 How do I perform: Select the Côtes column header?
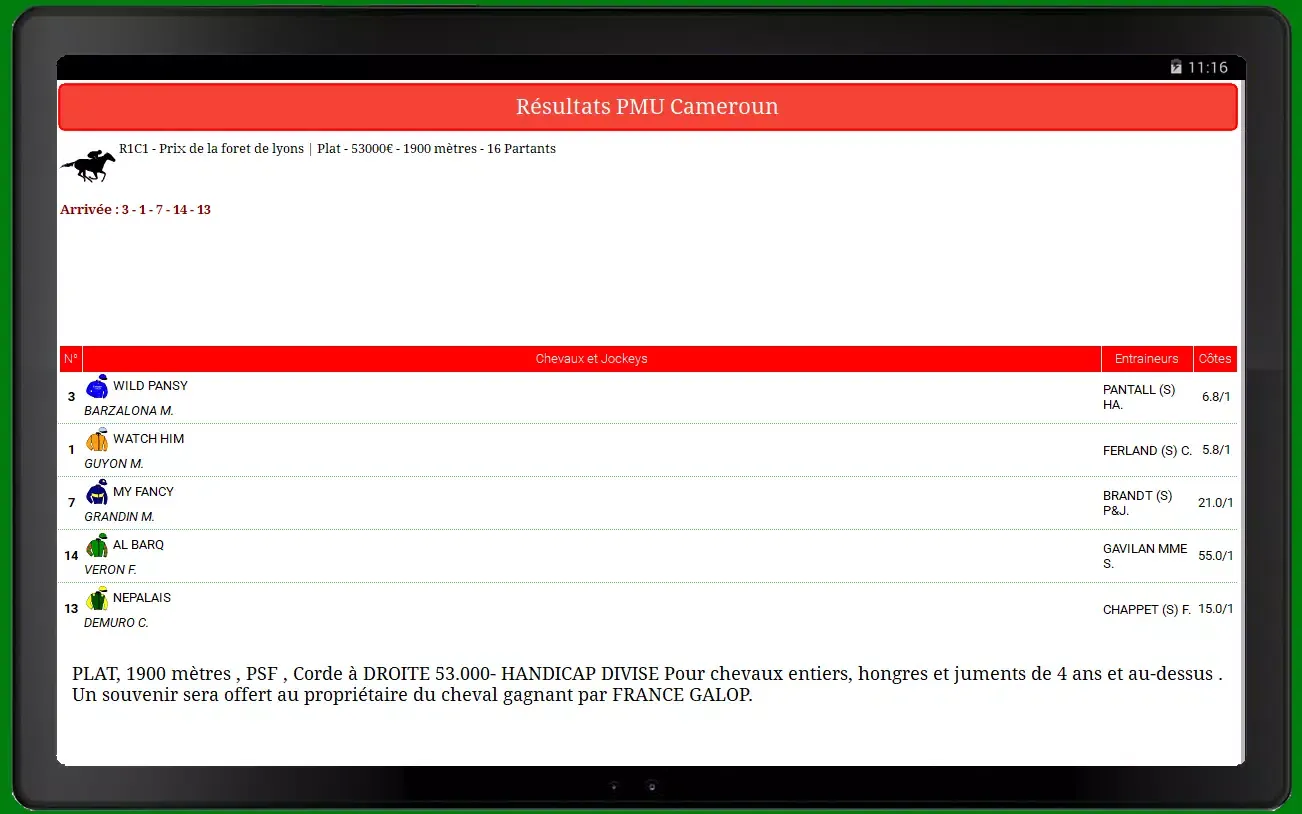(1215, 359)
